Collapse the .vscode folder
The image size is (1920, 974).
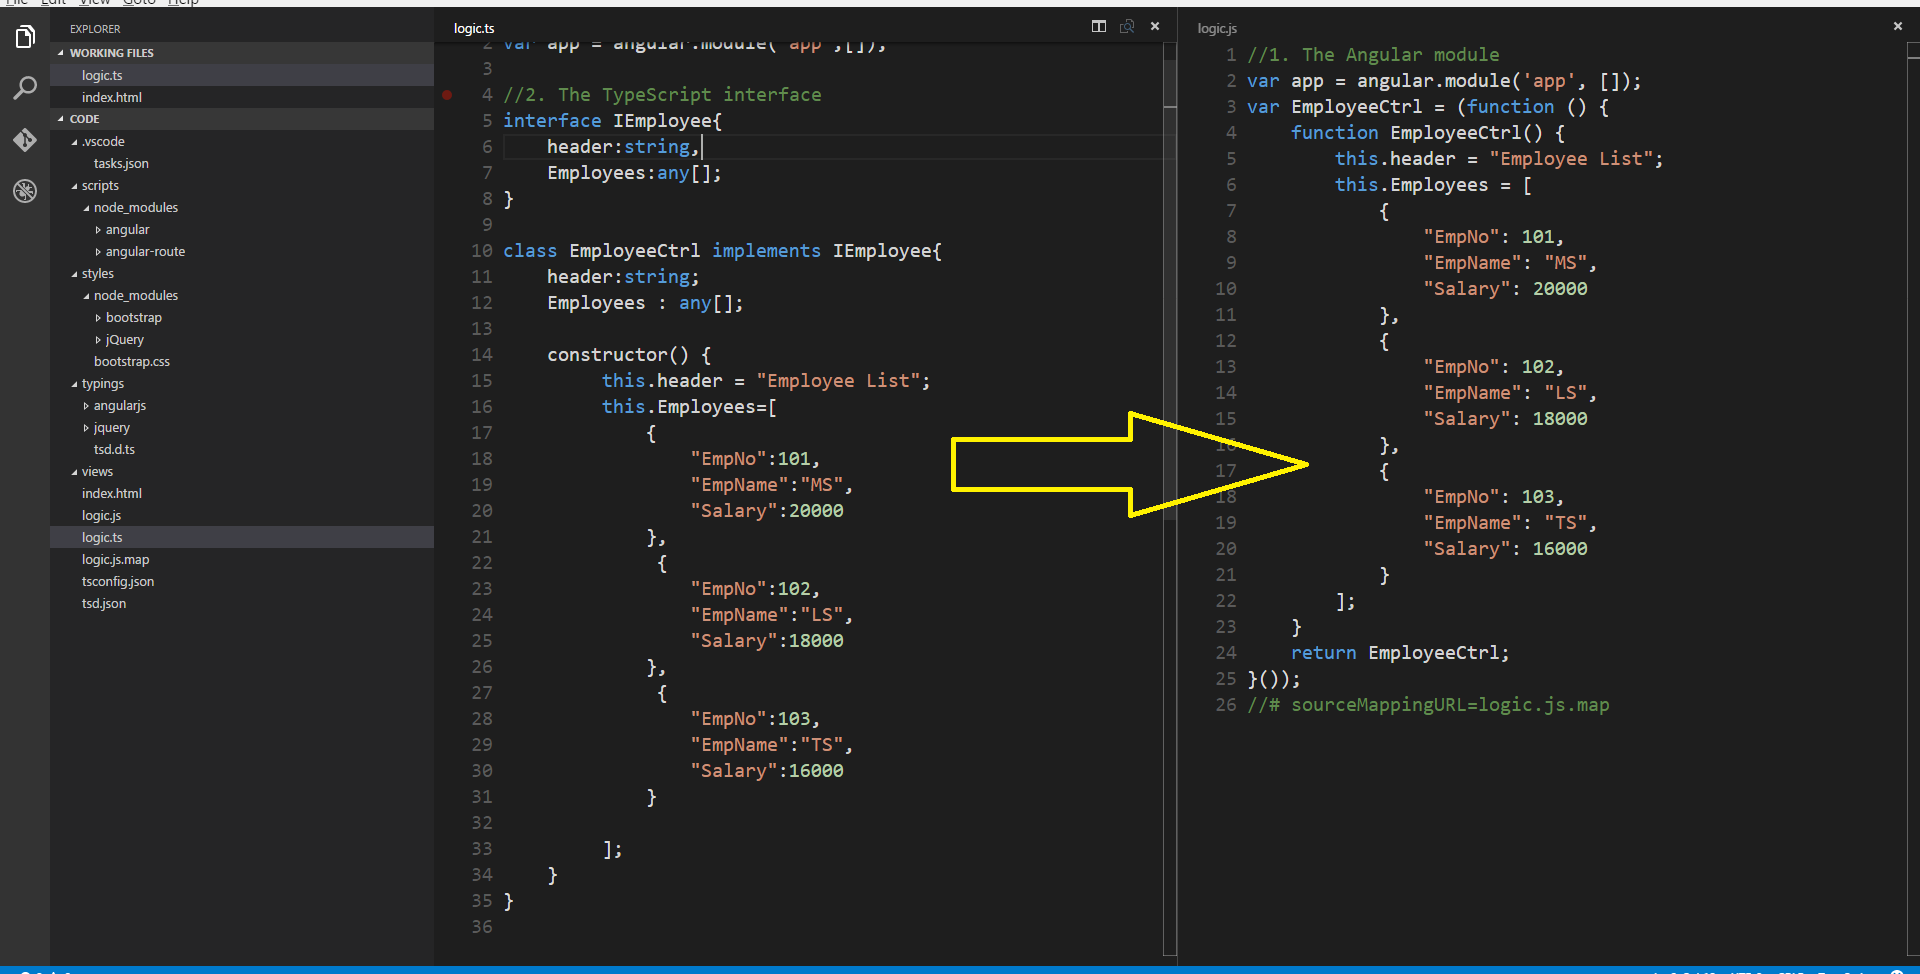click(x=75, y=142)
